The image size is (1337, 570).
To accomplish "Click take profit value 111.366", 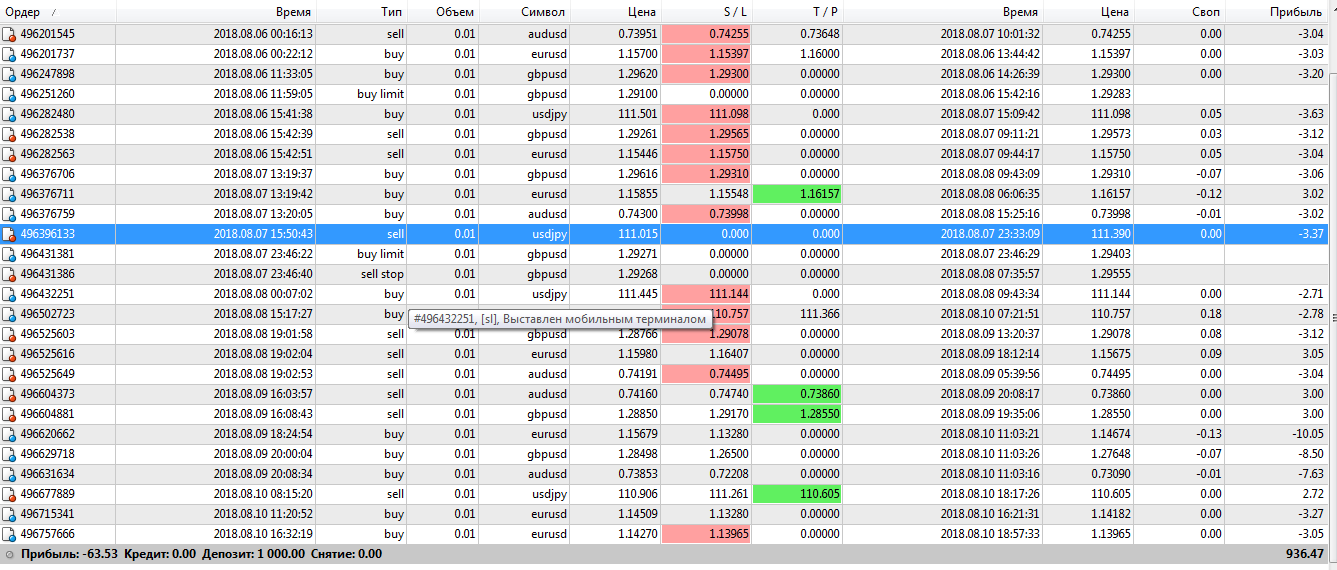I will 820,314.
